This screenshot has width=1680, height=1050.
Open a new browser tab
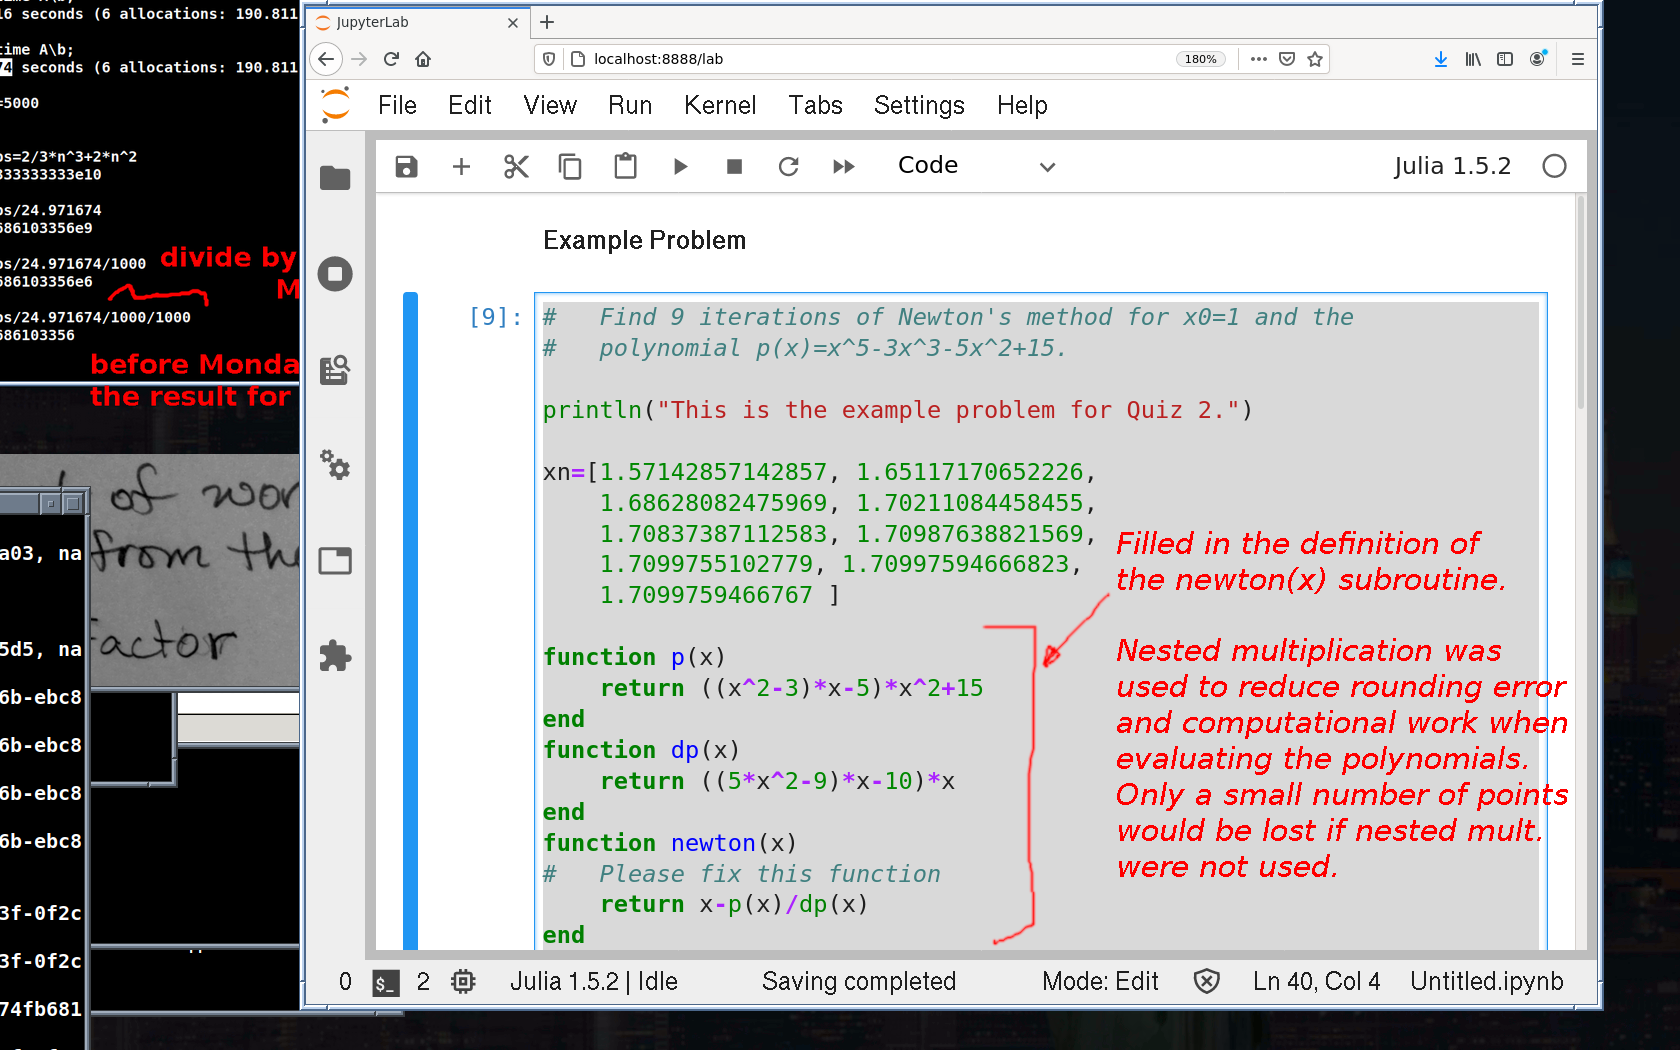click(x=547, y=22)
